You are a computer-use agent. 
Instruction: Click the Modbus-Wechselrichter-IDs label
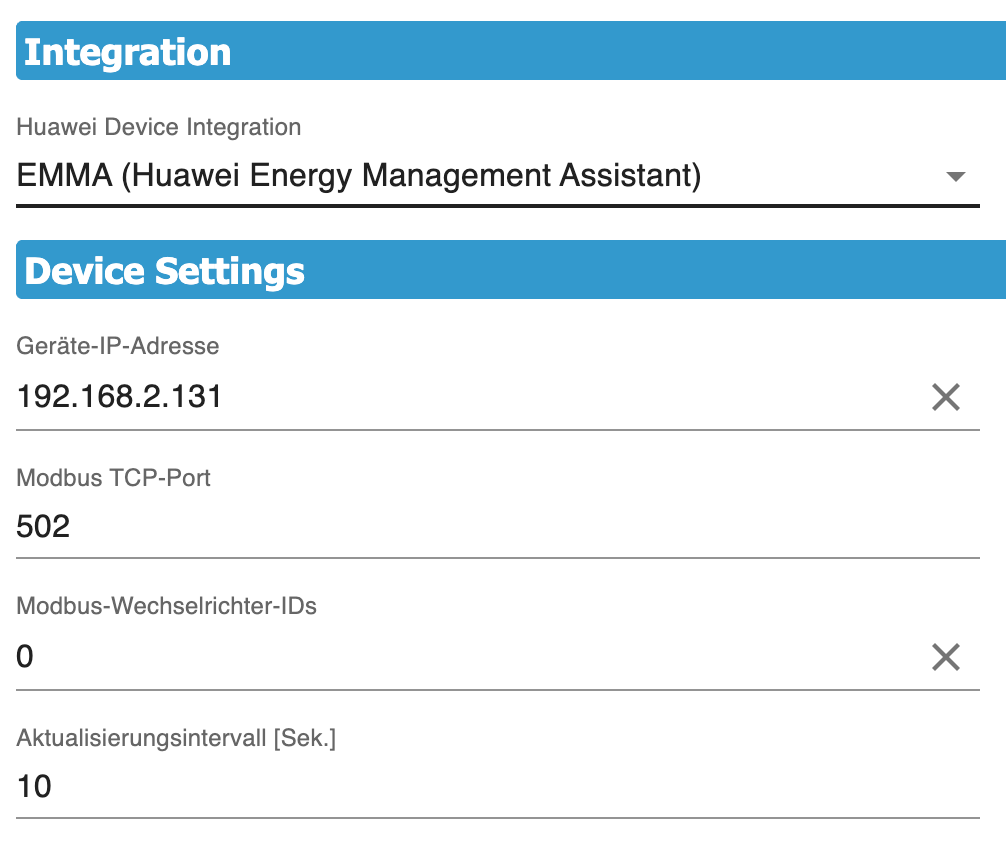[167, 606]
